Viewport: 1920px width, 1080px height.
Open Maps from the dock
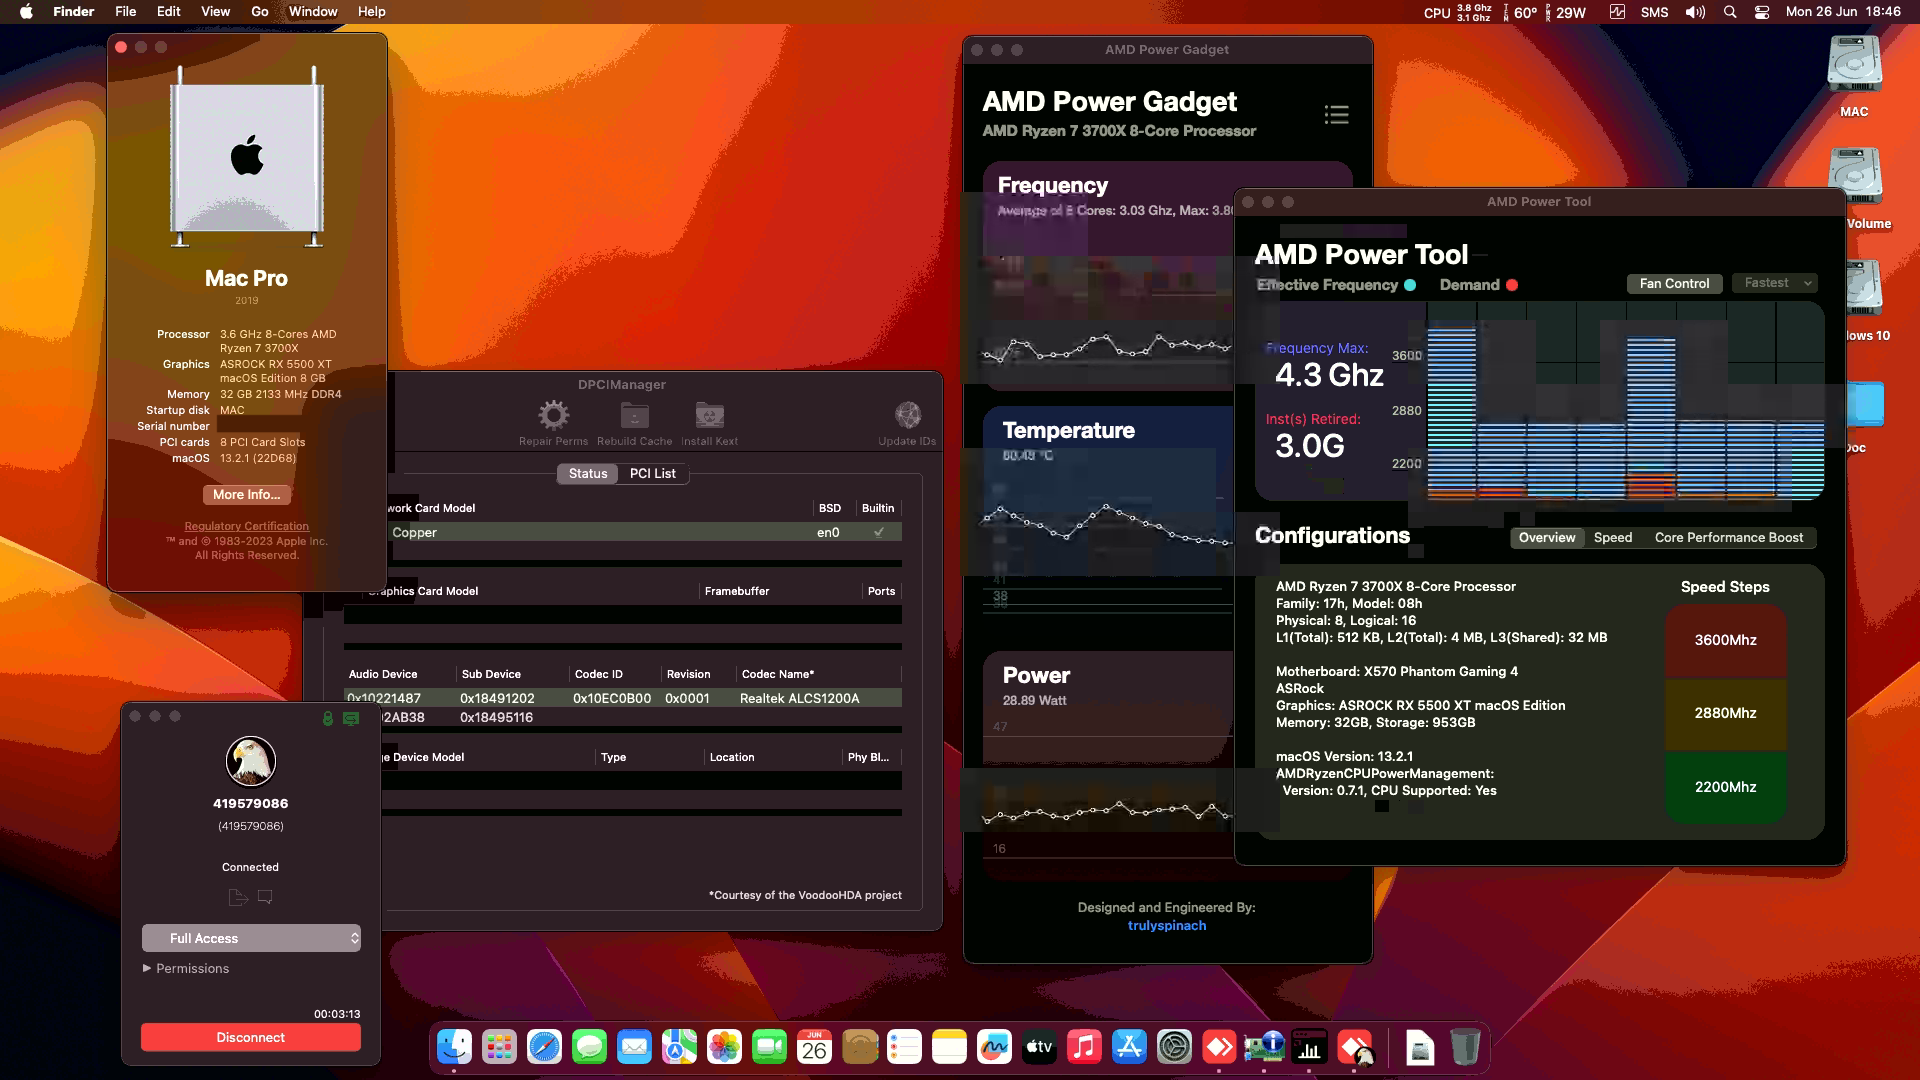pyautogui.click(x=679, y=1047)
